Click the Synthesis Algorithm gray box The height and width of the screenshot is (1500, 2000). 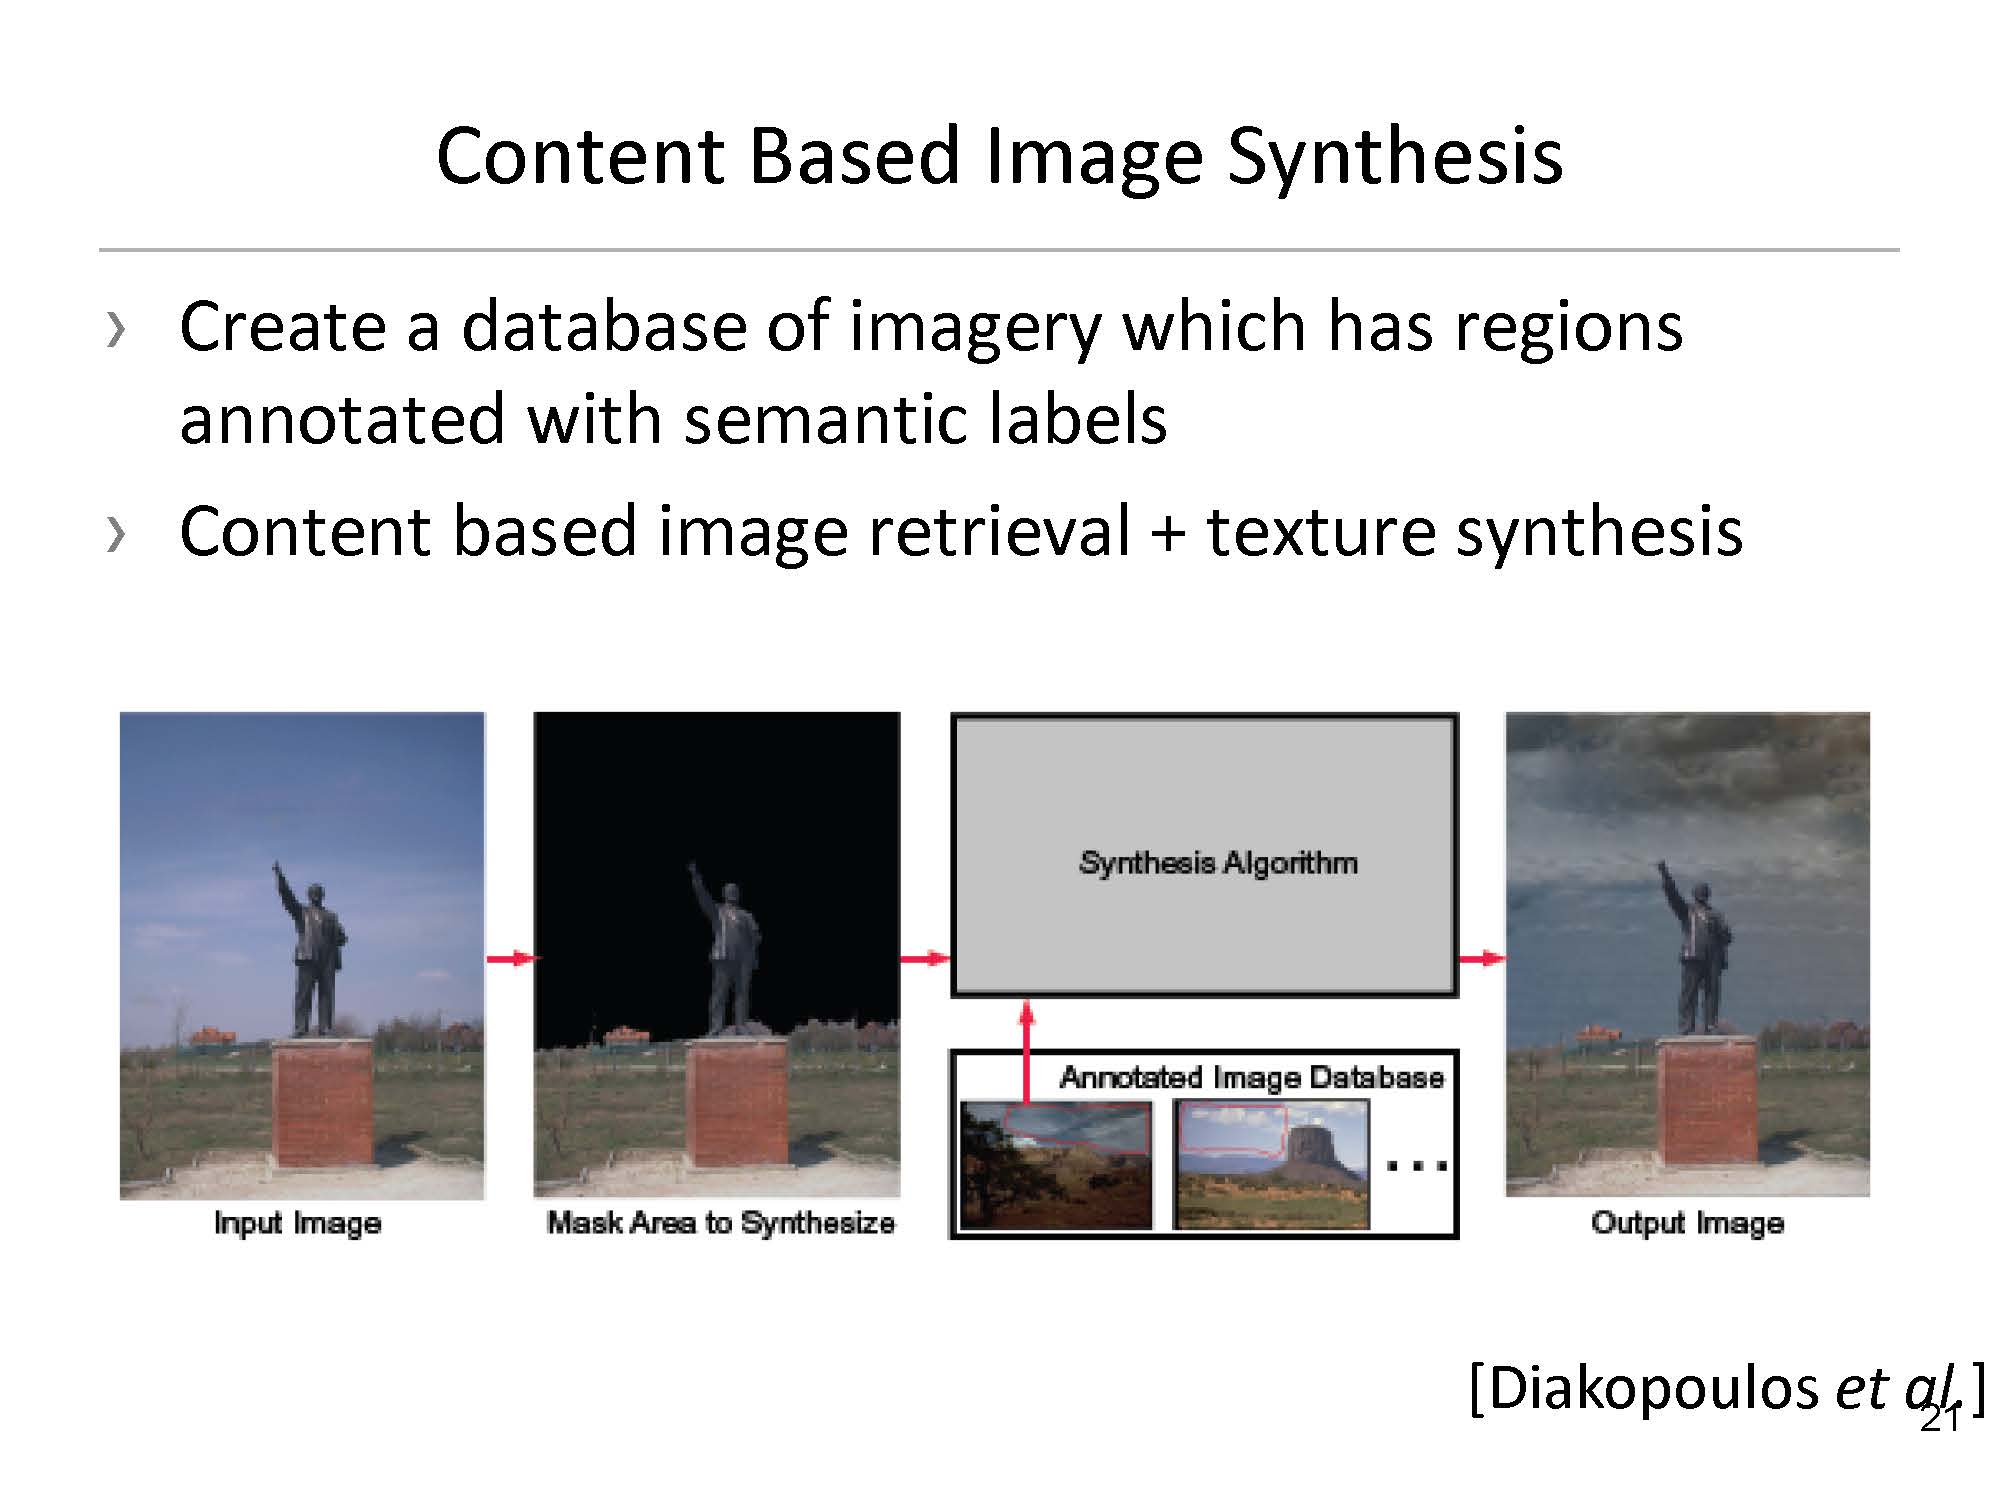pyautogui.click(x=1204, y=855)
